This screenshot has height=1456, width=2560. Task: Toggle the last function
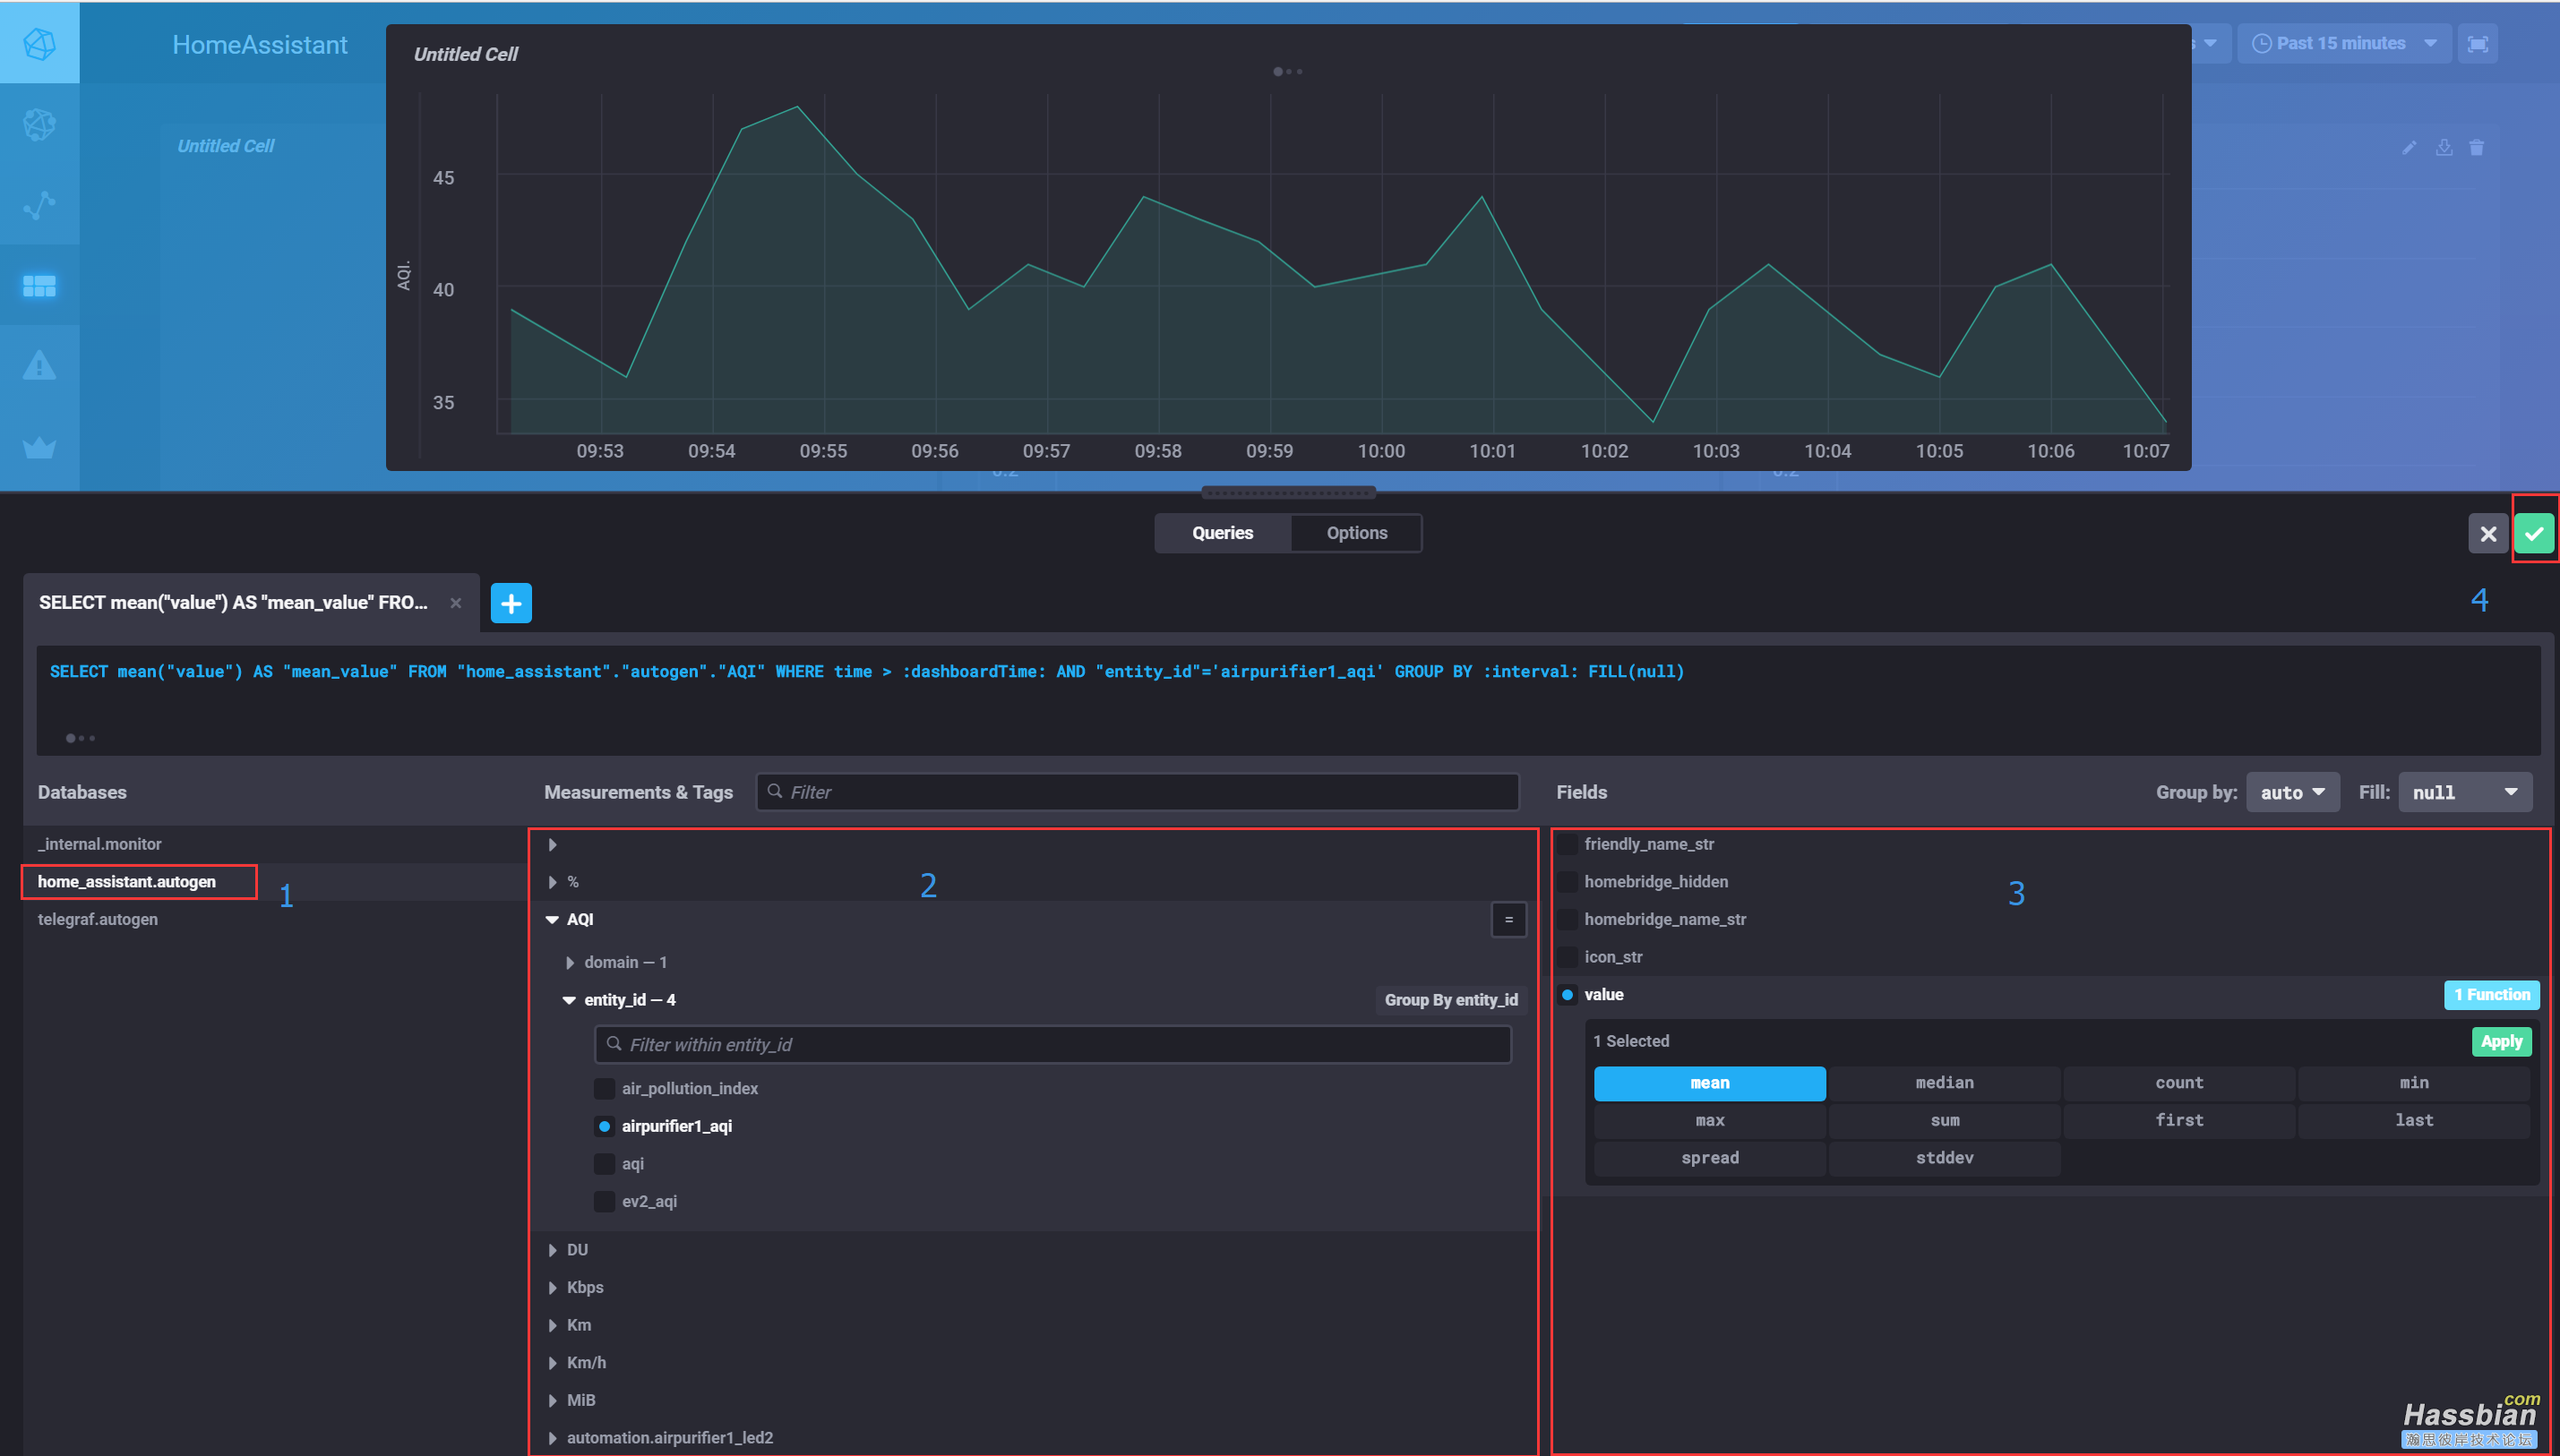tap(2414, 1121)
